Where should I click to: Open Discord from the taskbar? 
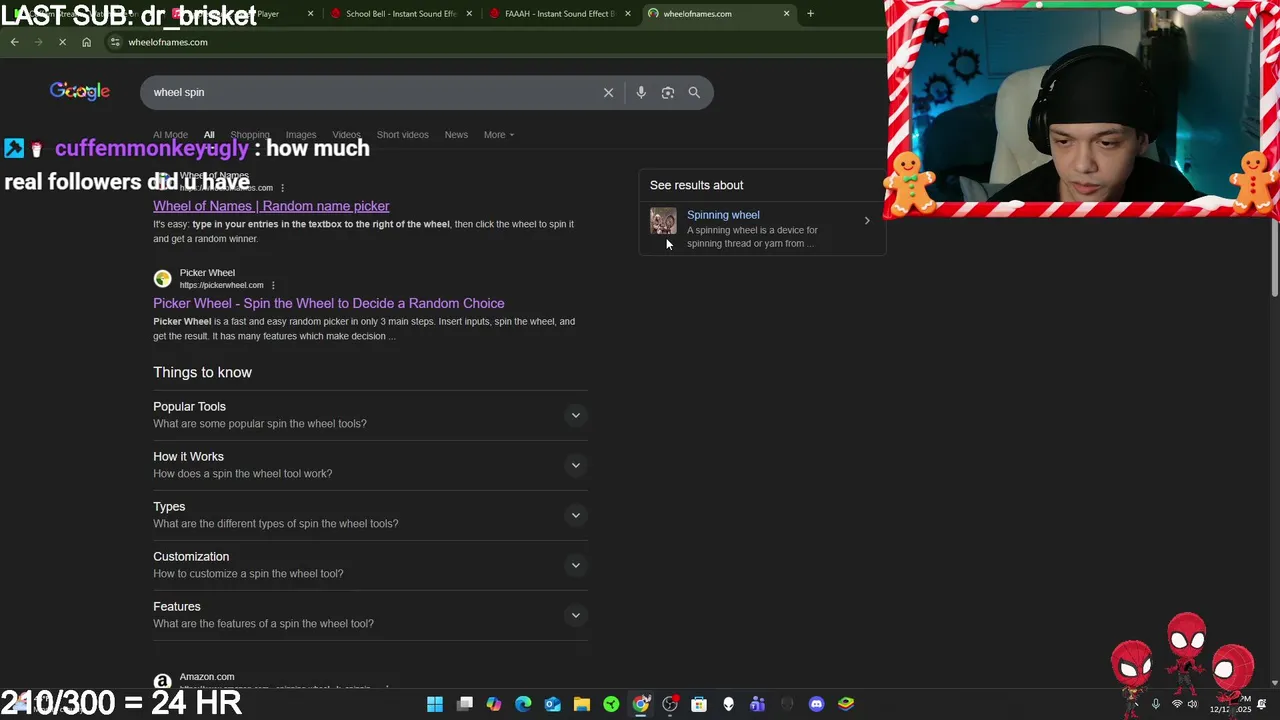[x=816, y=704]
